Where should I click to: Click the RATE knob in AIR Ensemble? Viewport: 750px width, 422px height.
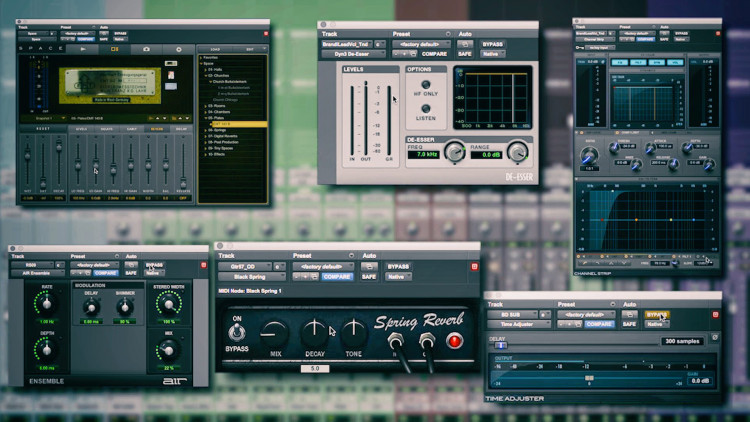click(x=46, y=303)
